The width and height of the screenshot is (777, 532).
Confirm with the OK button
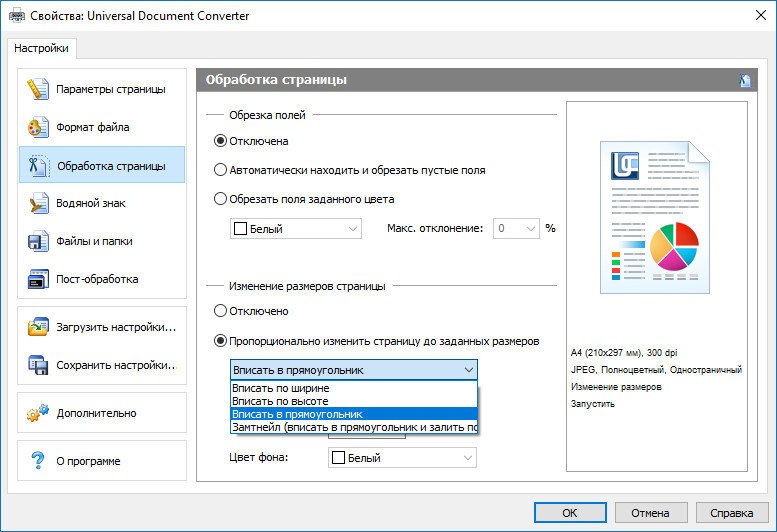(x=570, y=513)
